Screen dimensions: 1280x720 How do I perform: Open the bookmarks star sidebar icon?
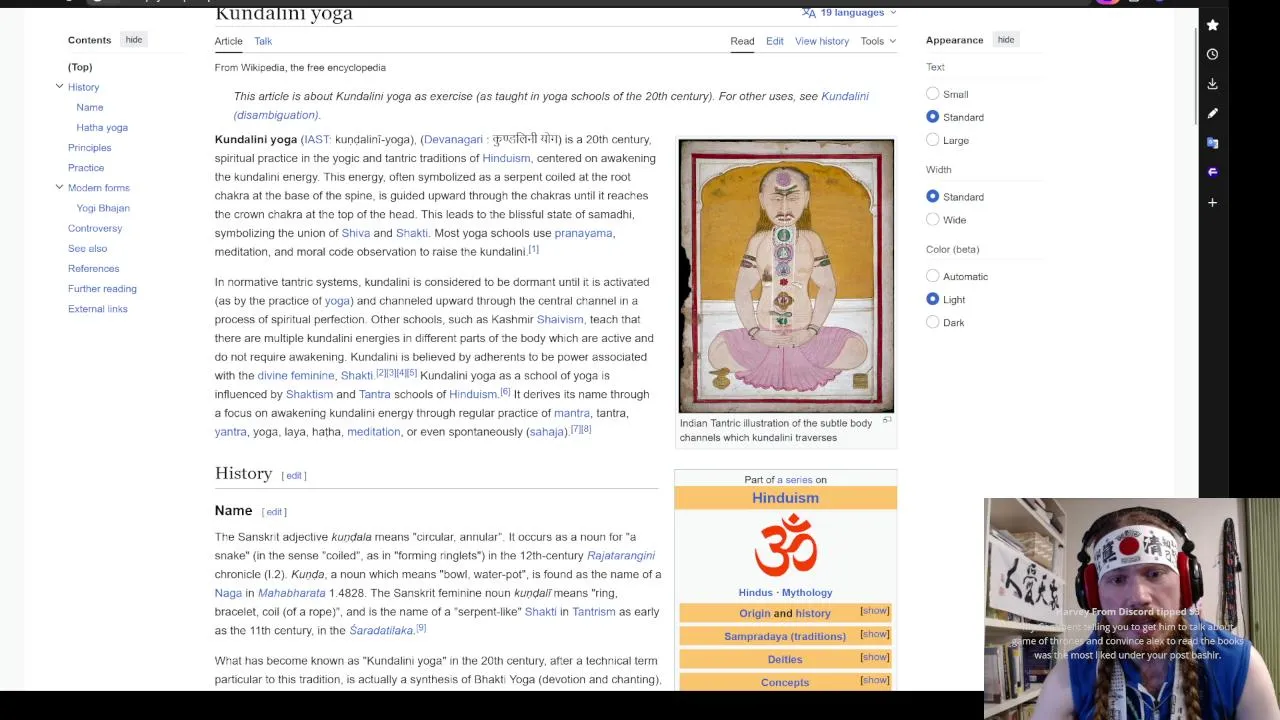pyautogui.click(x=1212, y=25)
